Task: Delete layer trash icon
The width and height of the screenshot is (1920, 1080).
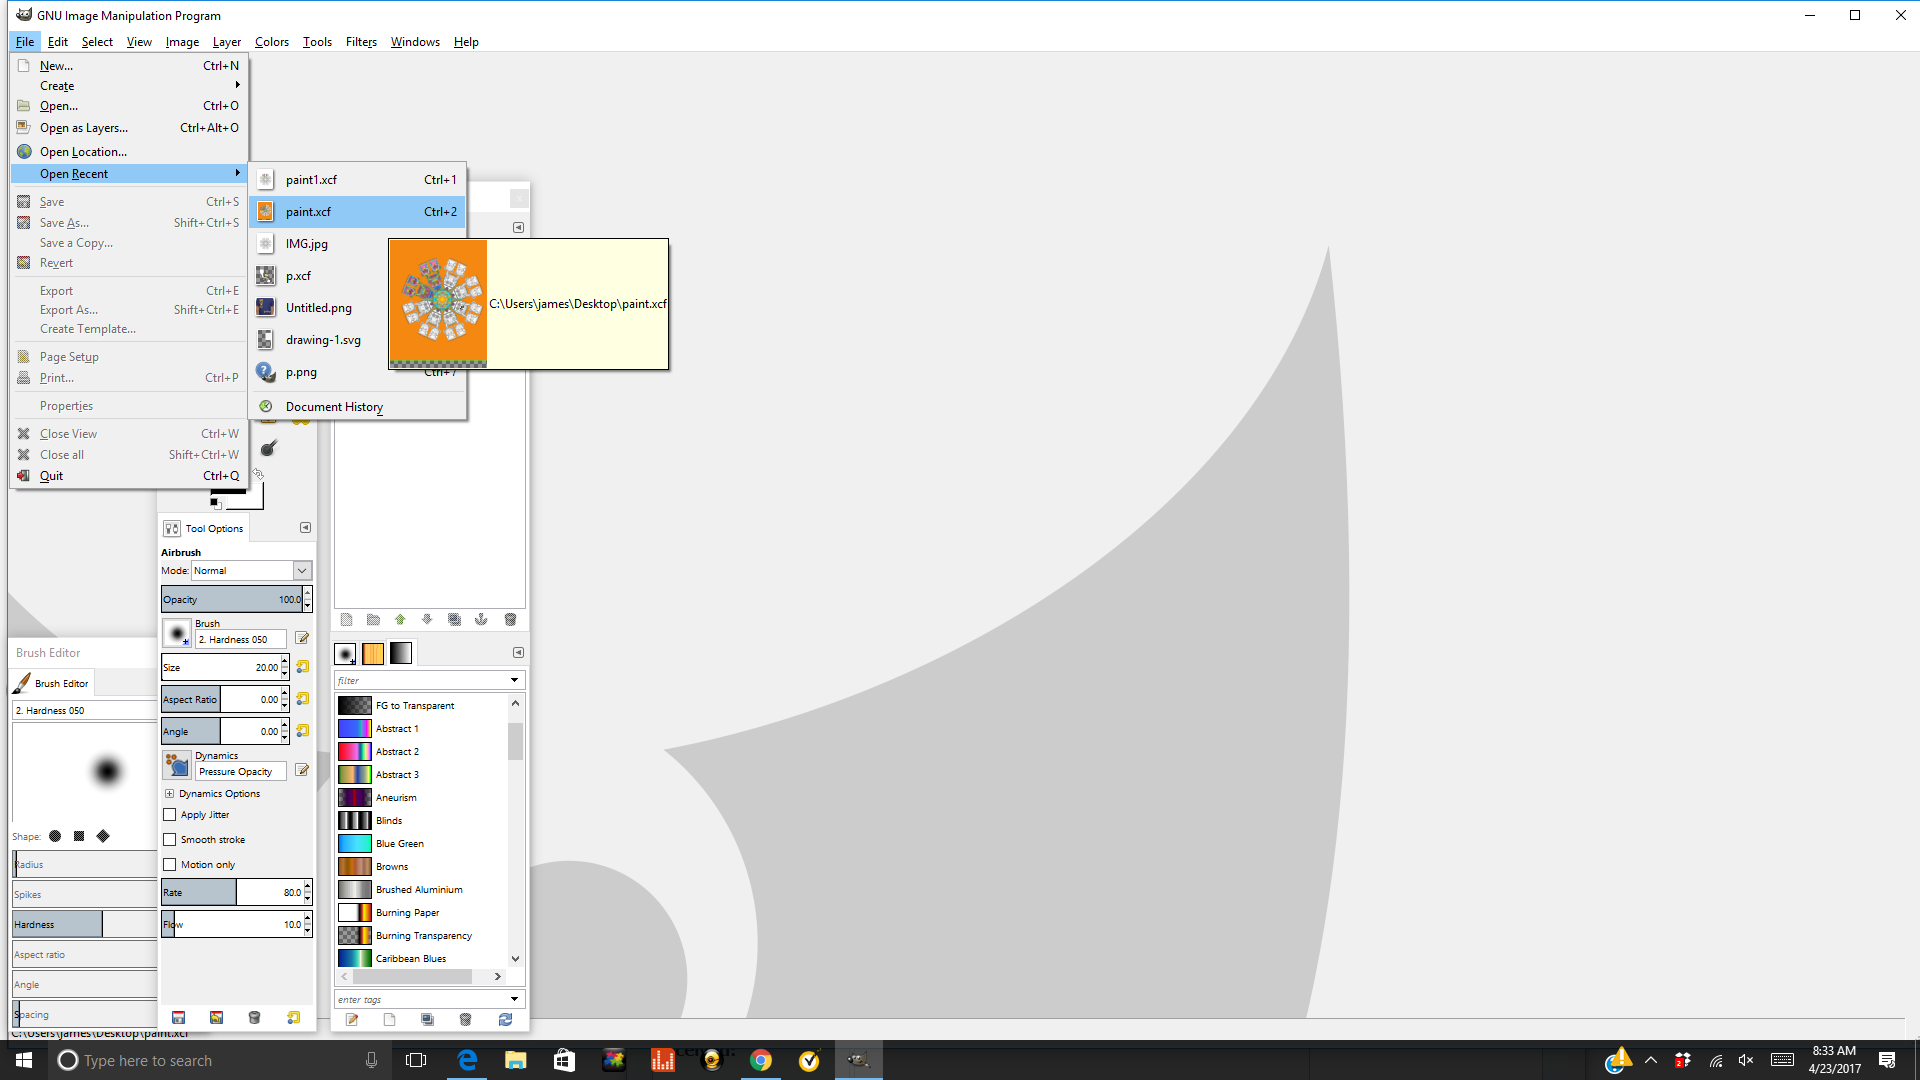Action: click(x=510, y=620)
